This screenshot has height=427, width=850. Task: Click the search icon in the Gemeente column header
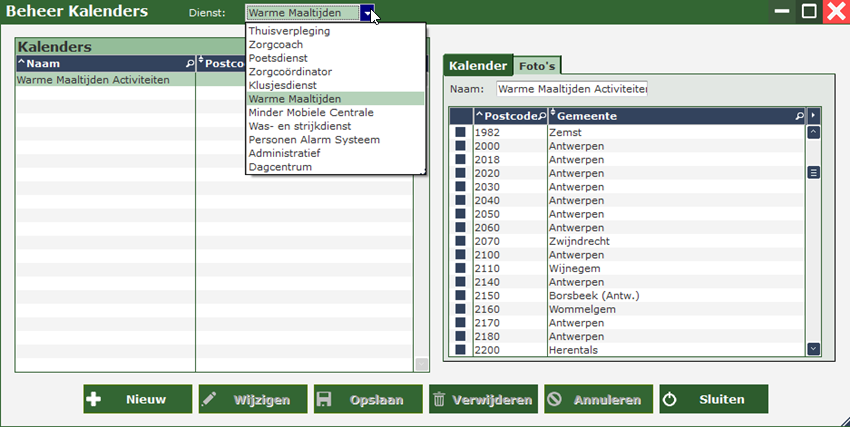[x=799, y=116]
